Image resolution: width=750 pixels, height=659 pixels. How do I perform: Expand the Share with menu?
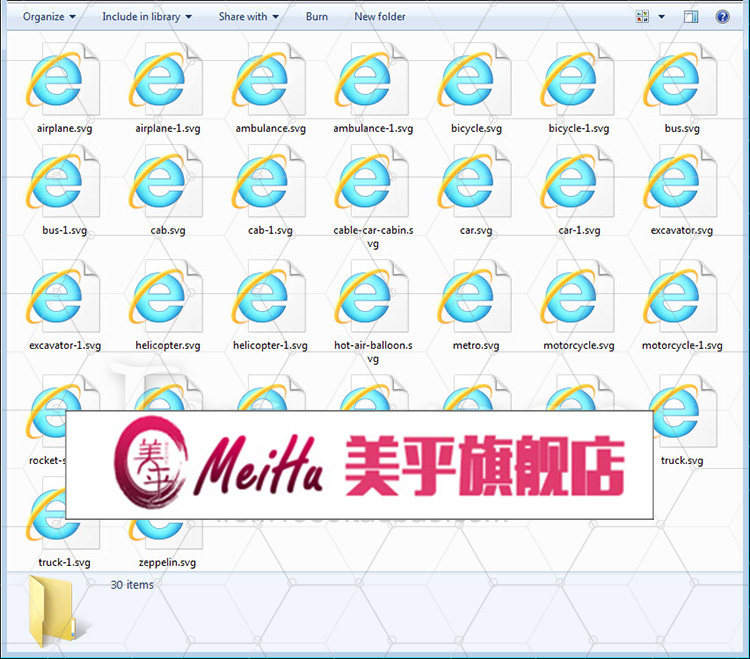click(249, 17)
